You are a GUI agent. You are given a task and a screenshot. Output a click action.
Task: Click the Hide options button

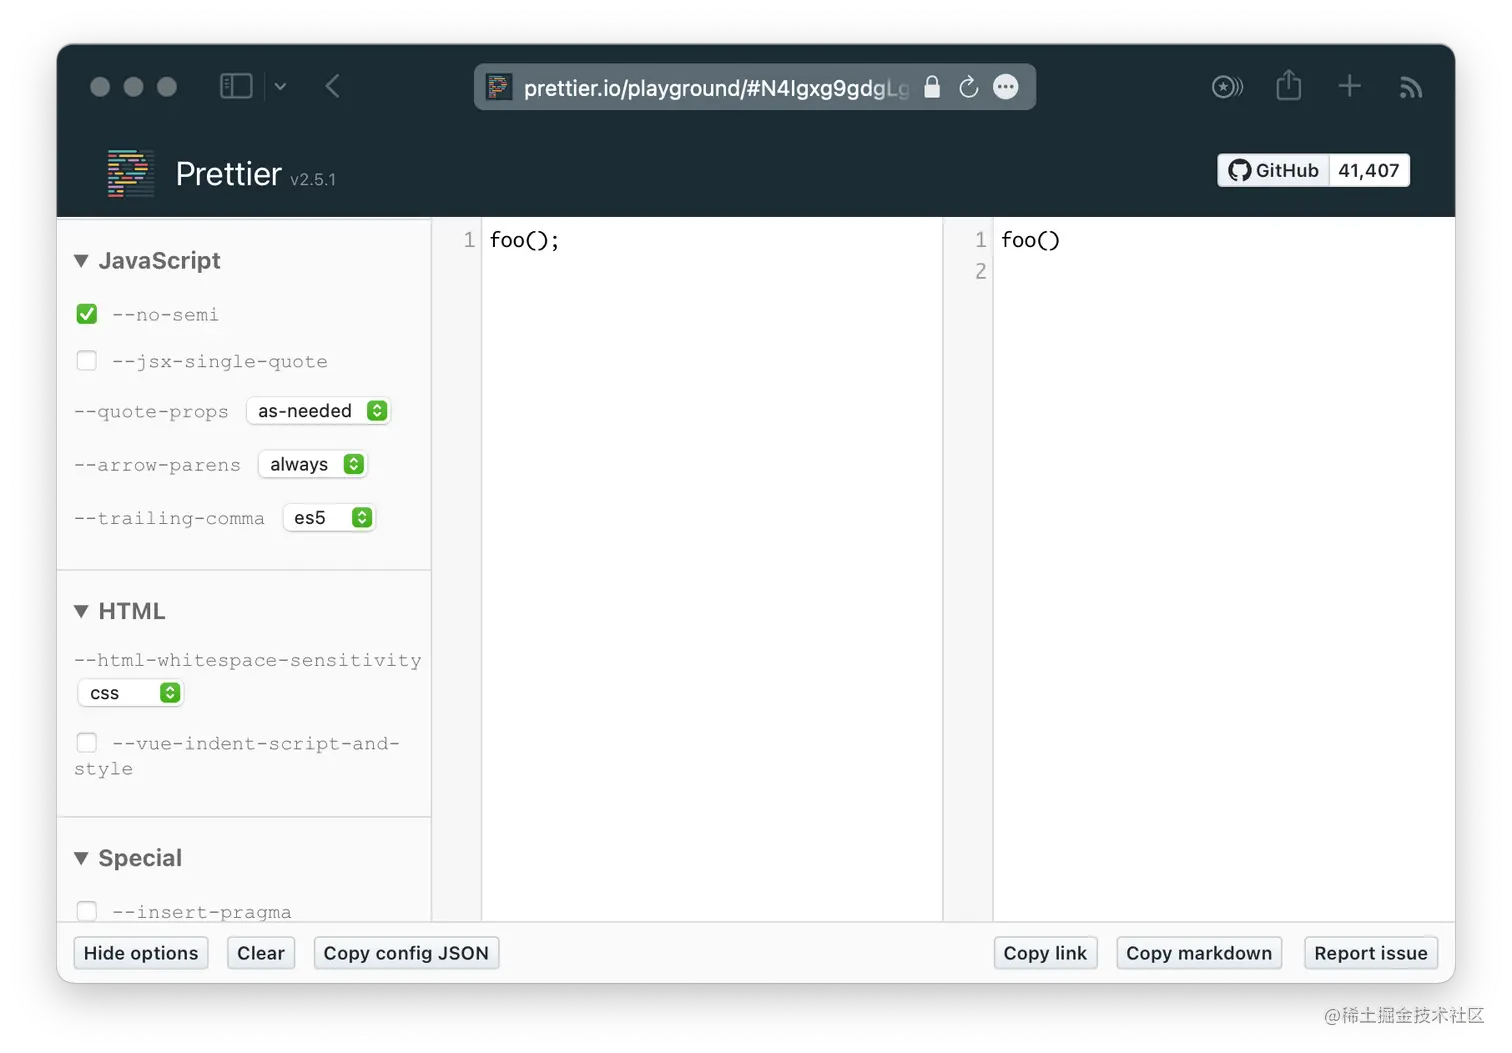tap(141, 953)
